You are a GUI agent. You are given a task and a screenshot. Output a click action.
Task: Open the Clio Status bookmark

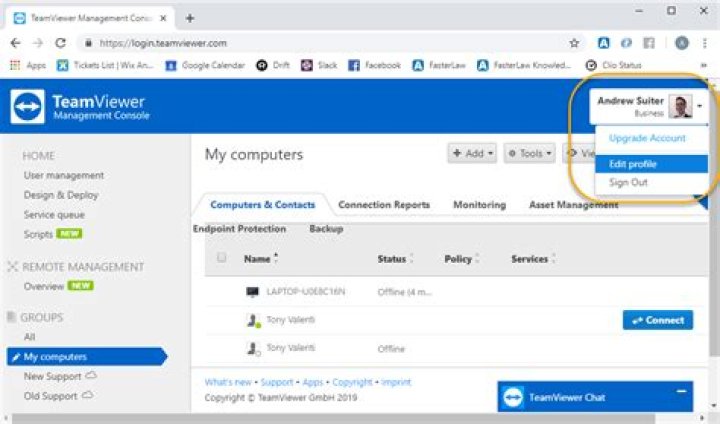pyautogui.click(x=613, y=65)
